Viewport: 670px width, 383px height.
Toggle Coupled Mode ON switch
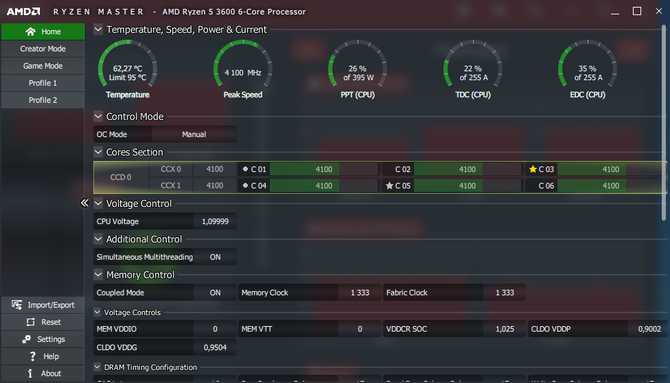coord(215,293)
